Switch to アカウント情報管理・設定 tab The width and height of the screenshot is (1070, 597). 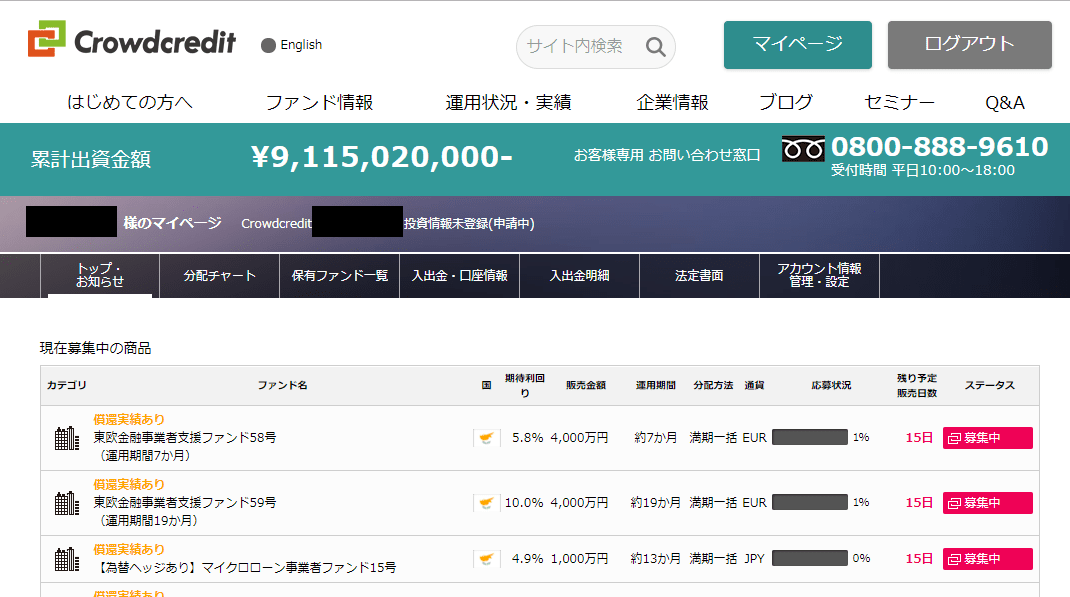[820, 276]
